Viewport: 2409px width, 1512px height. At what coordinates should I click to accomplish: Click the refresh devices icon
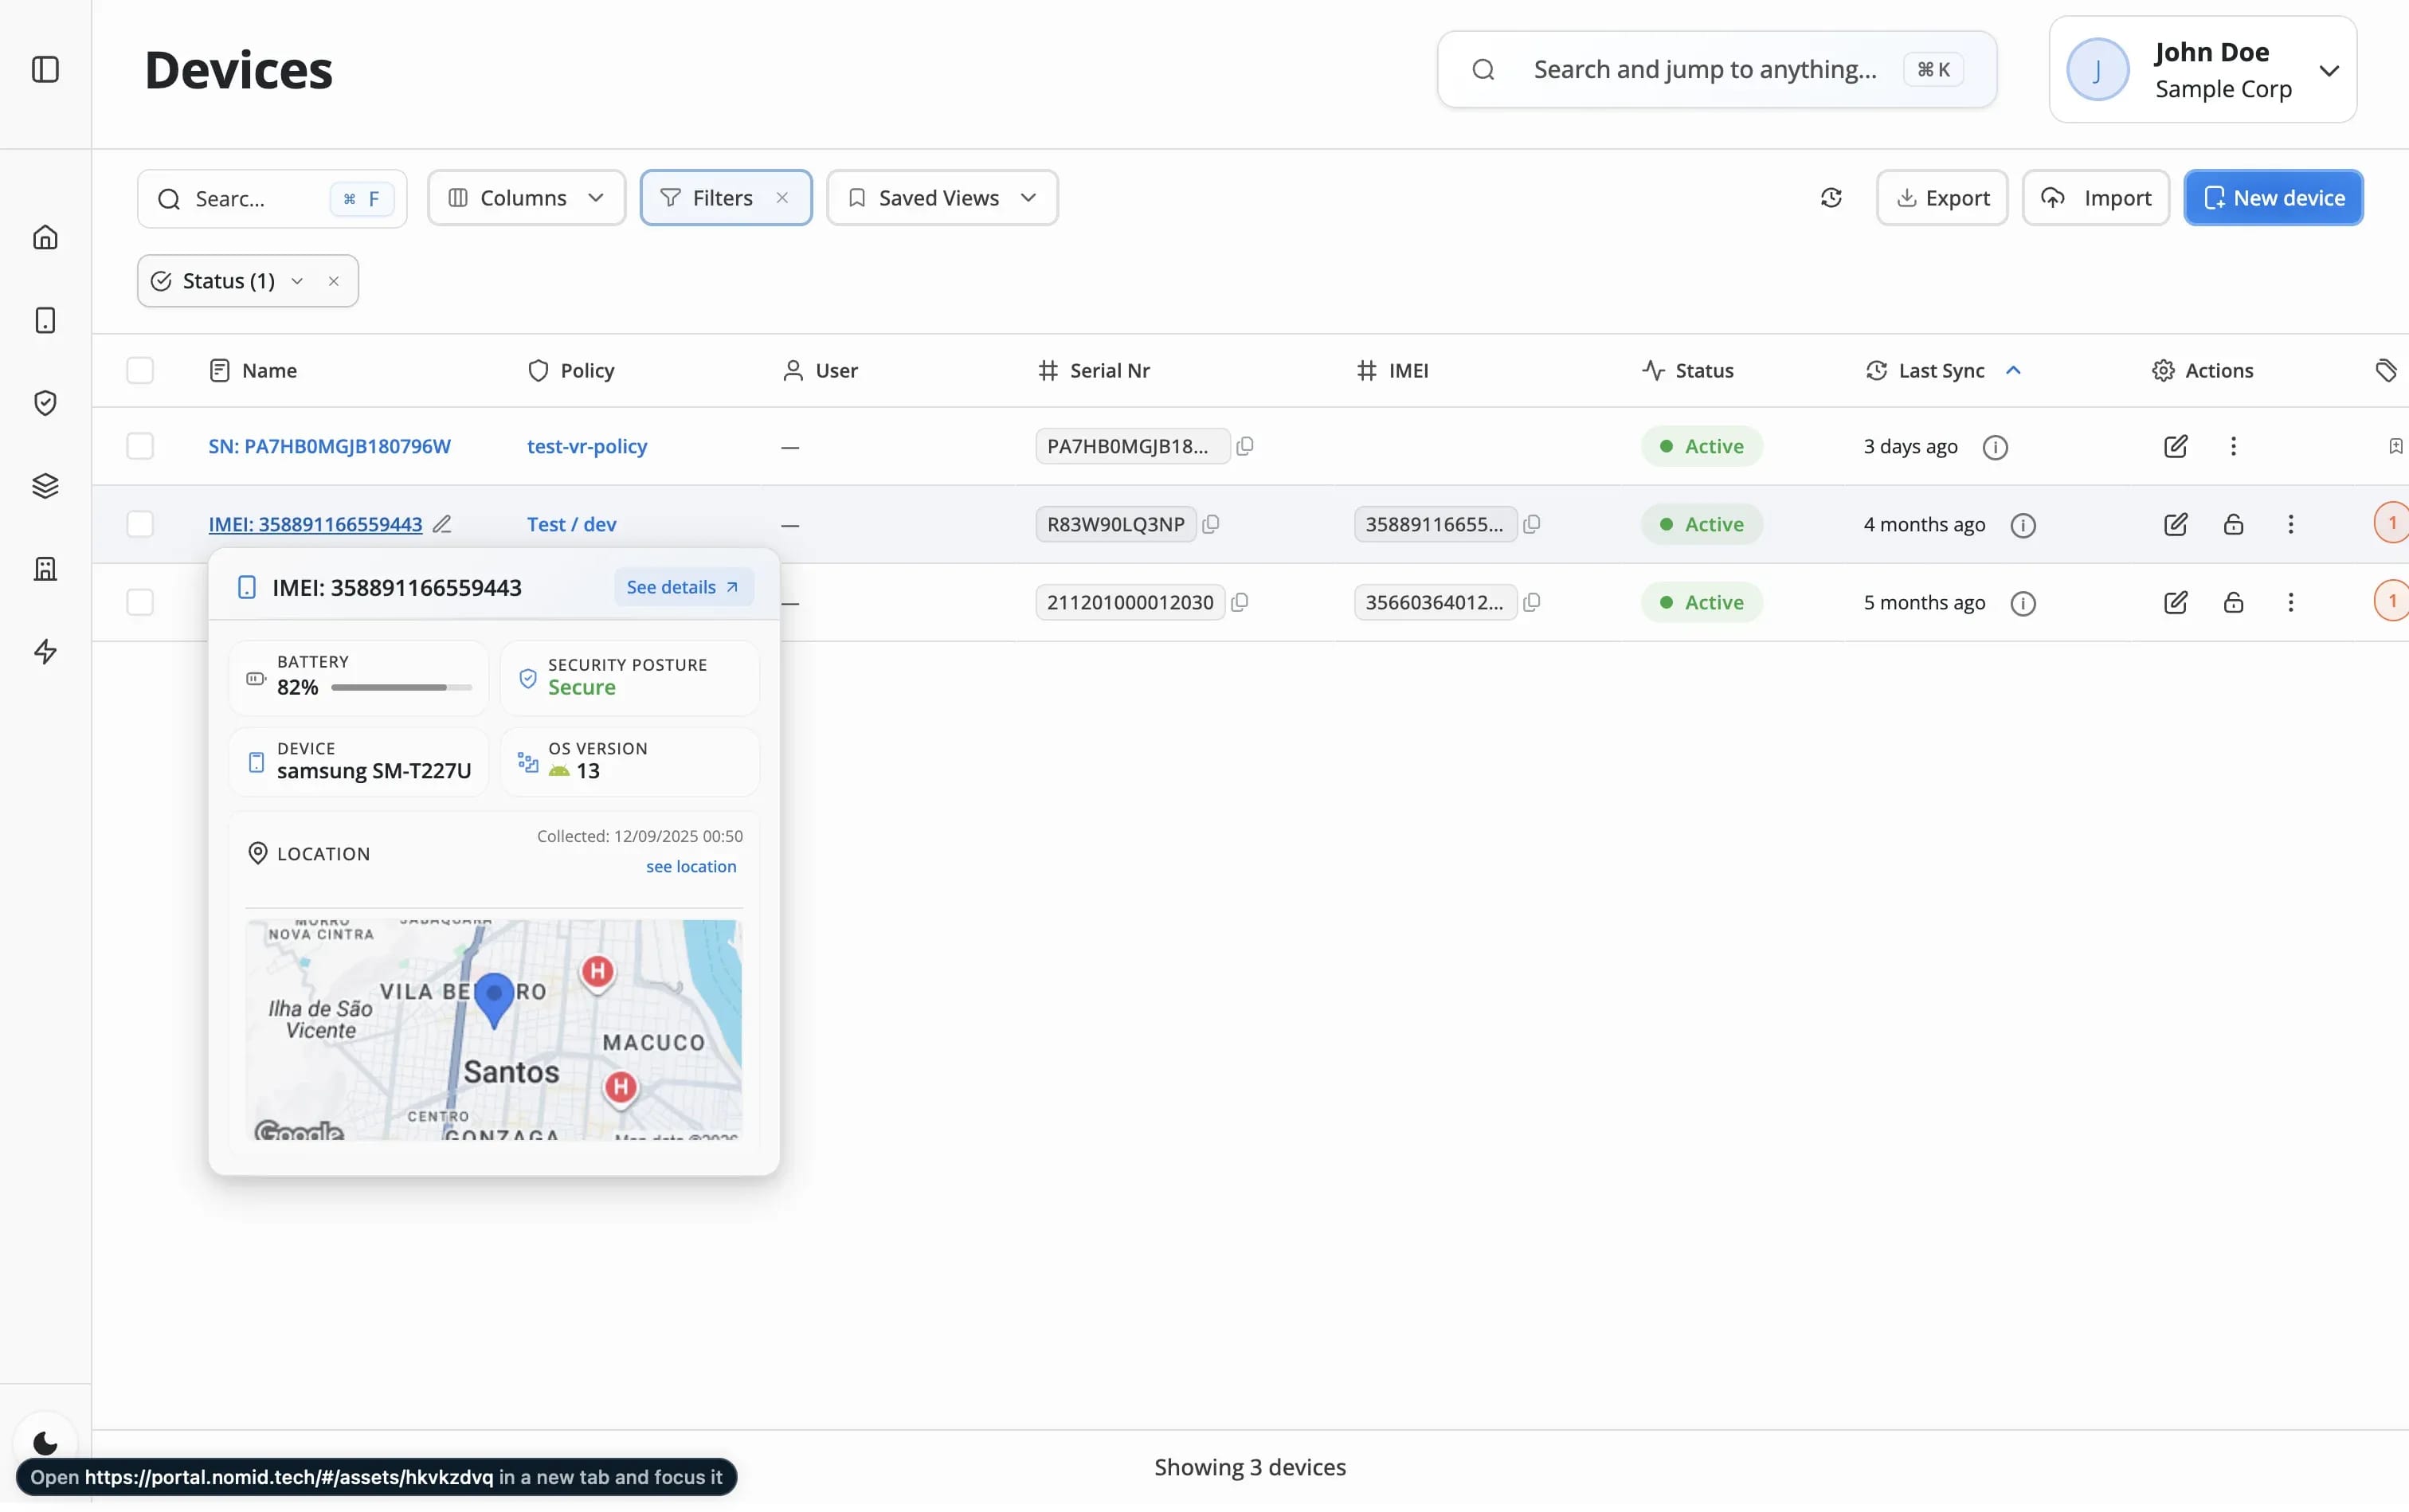(x=1831, y=198)
